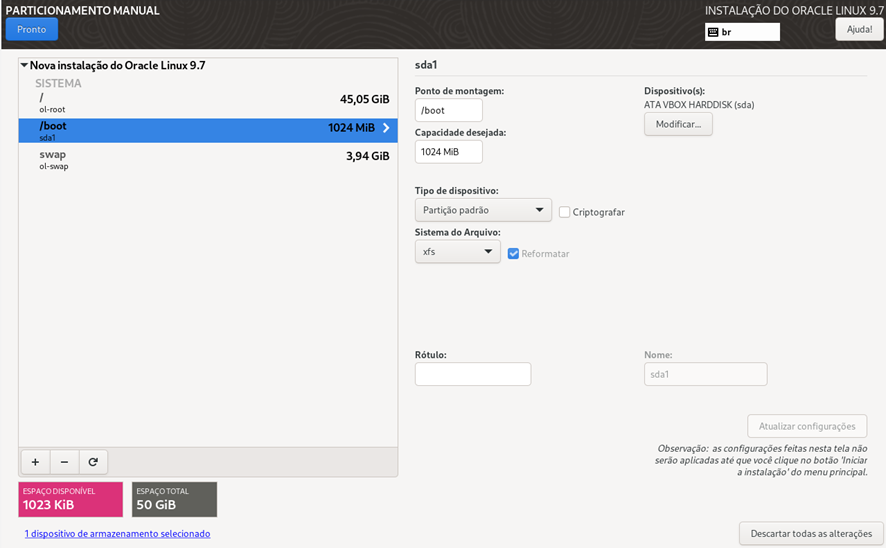Click the reload storage configuration icon
886x548 pixels.
point(93,462)
